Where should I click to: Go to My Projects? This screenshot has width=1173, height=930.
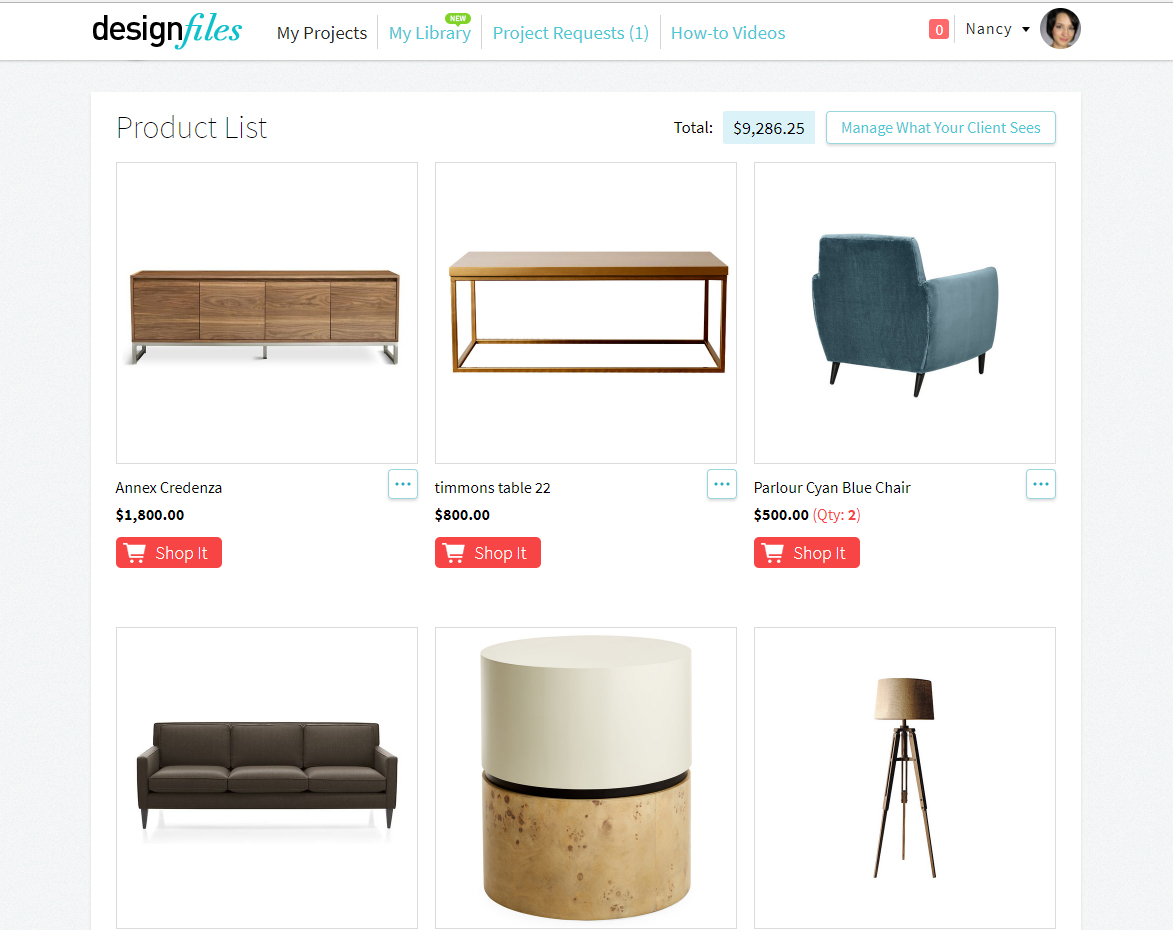[322, 33]
